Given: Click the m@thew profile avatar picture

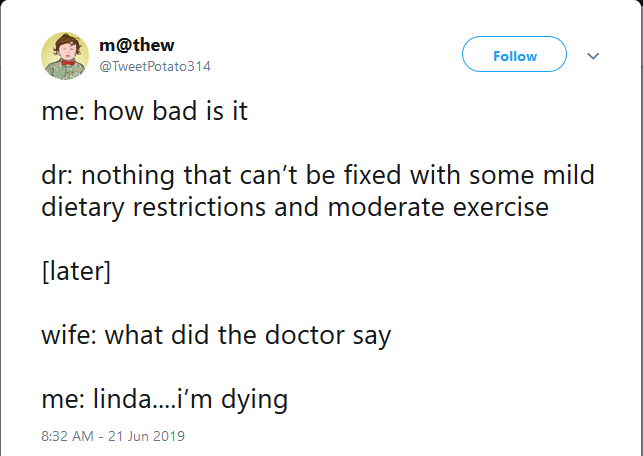Looking at the screenshot, I should 65,55.
